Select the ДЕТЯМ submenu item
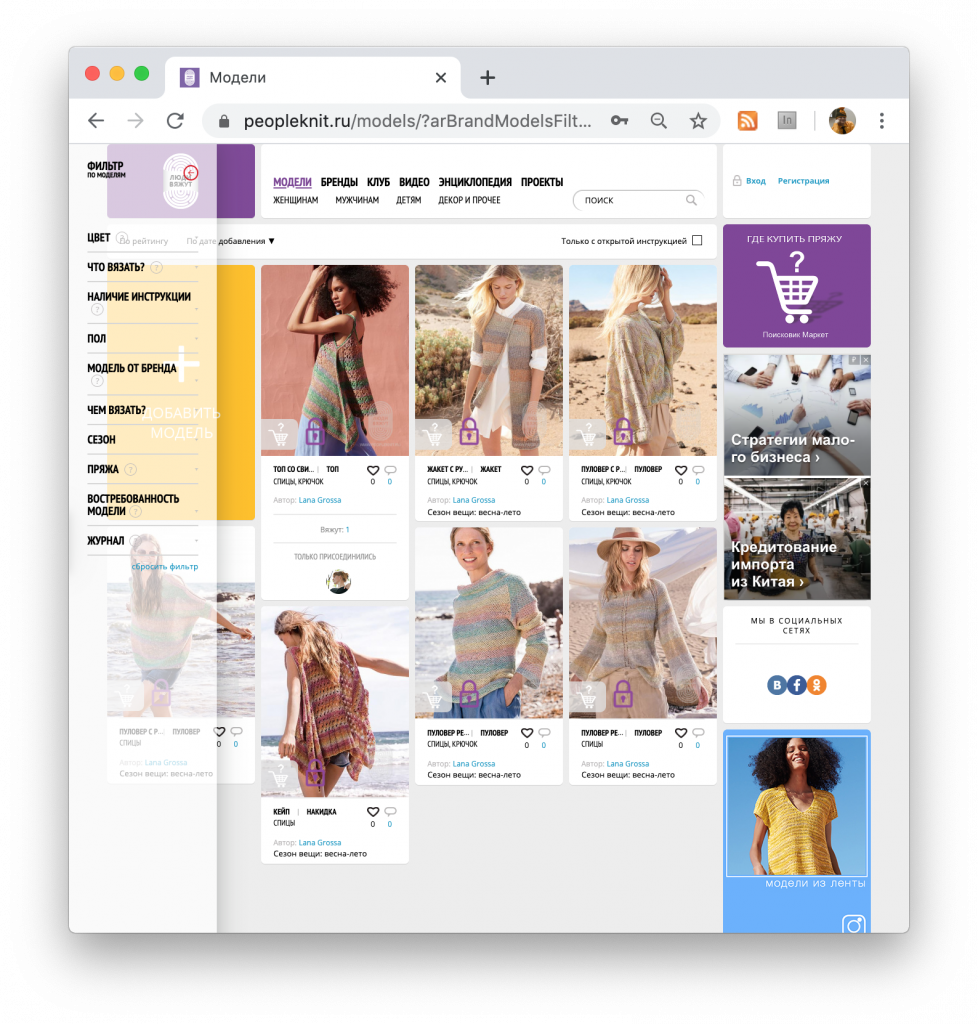Image resolution: width=978 pixels, height=1024 pixels. coord(409,200)
